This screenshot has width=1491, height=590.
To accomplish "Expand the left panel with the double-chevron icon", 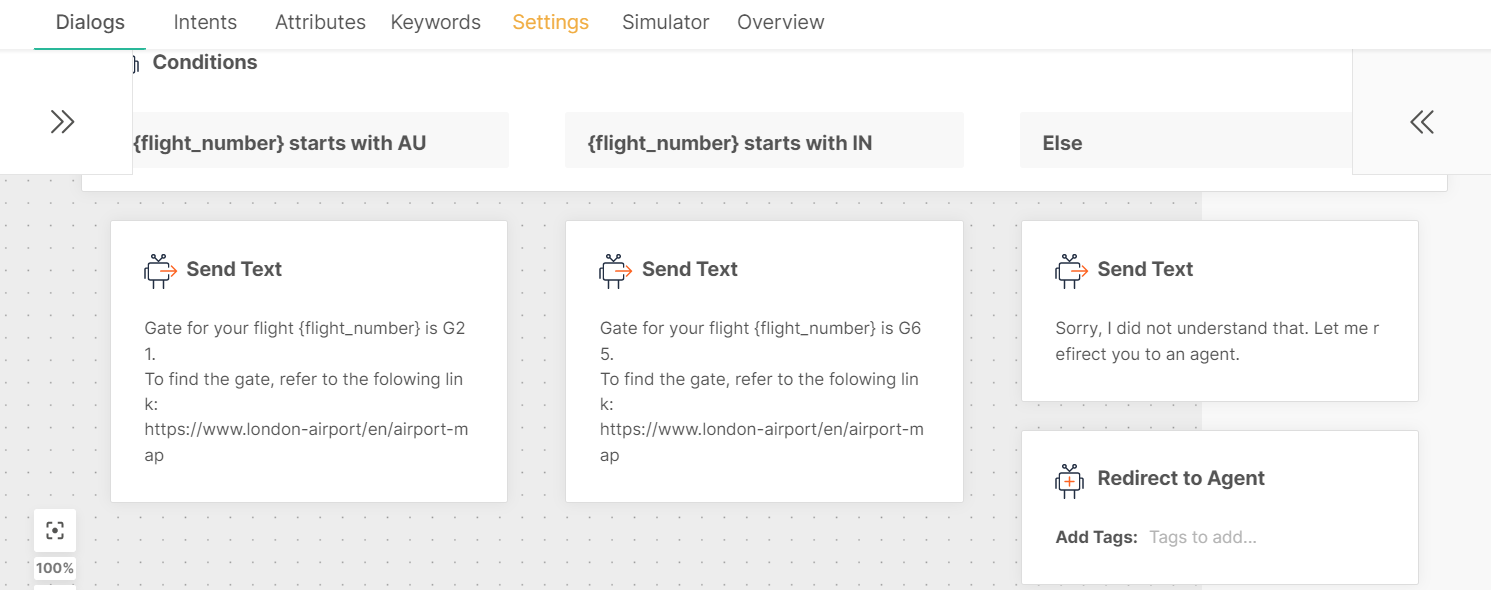I will [63, 121].
